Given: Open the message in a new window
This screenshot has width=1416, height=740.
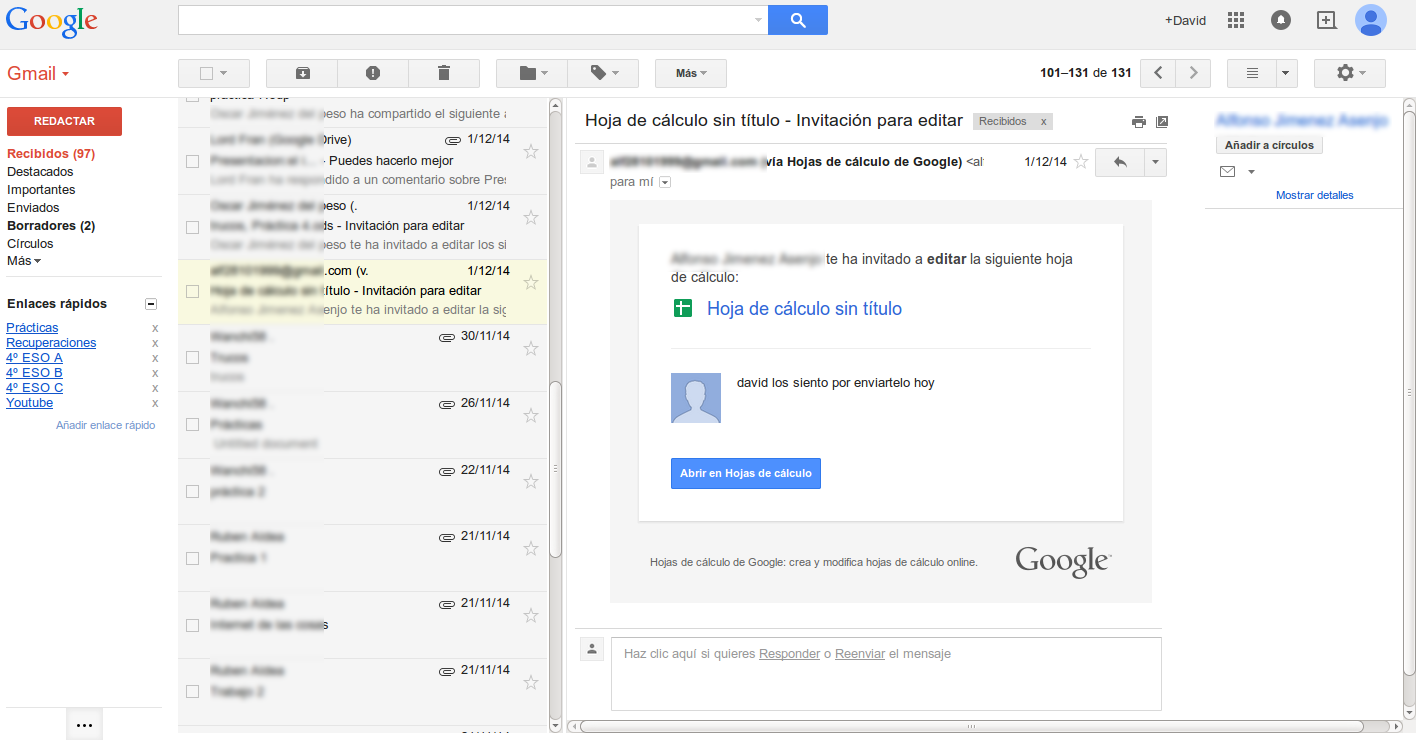Looking at the screenshot, I should click(x=1161, y=122).
